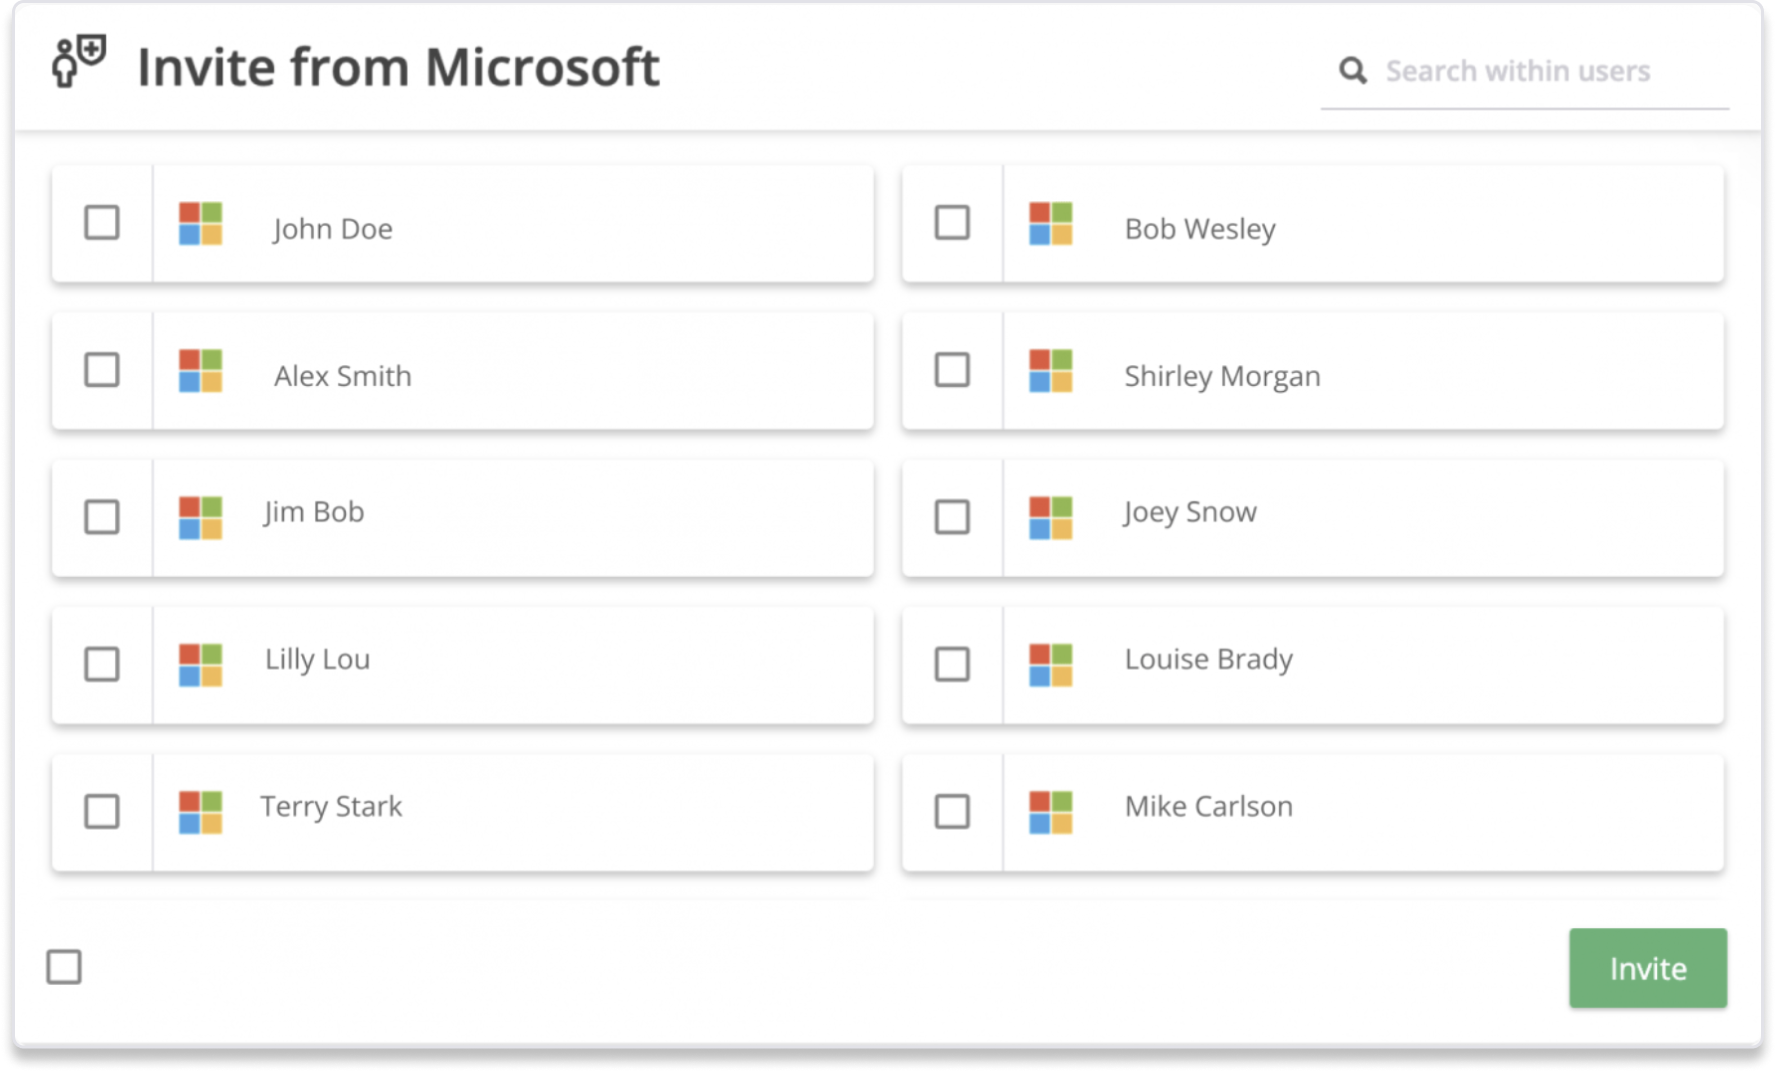Click the Microsoft logo next to Louise Brady

coord(1050,665)
